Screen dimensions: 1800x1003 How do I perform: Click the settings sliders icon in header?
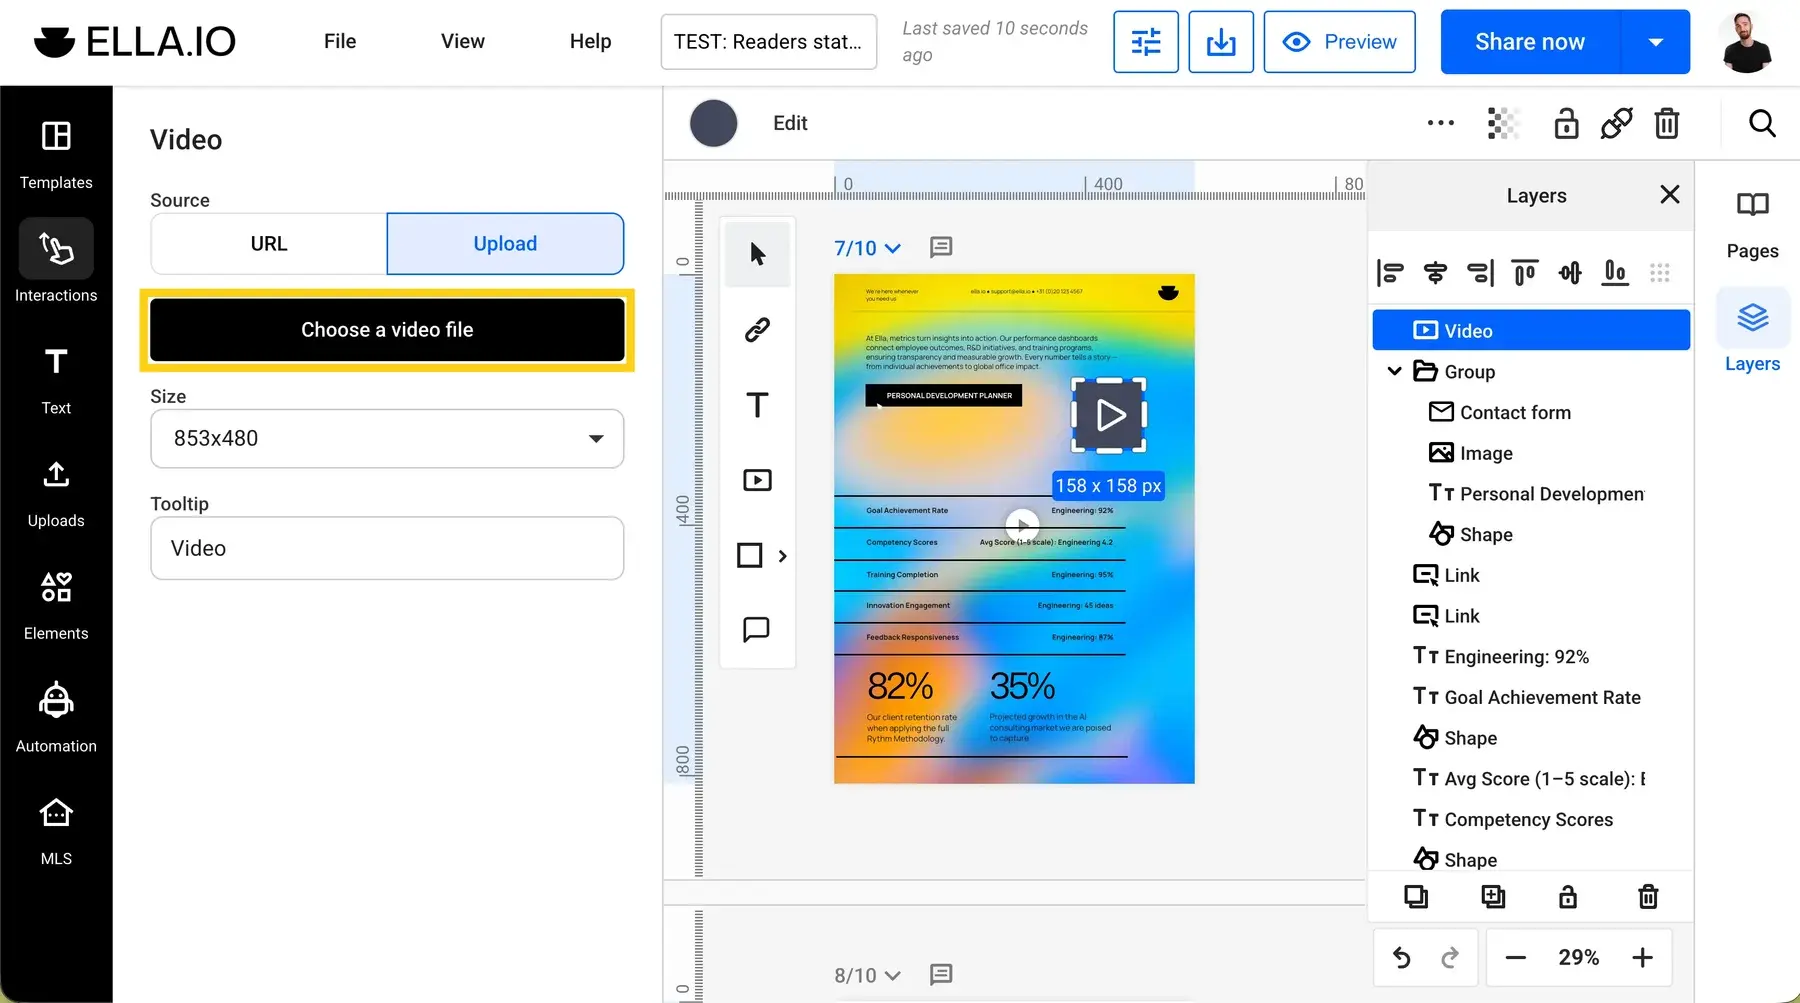(1146, 42)
